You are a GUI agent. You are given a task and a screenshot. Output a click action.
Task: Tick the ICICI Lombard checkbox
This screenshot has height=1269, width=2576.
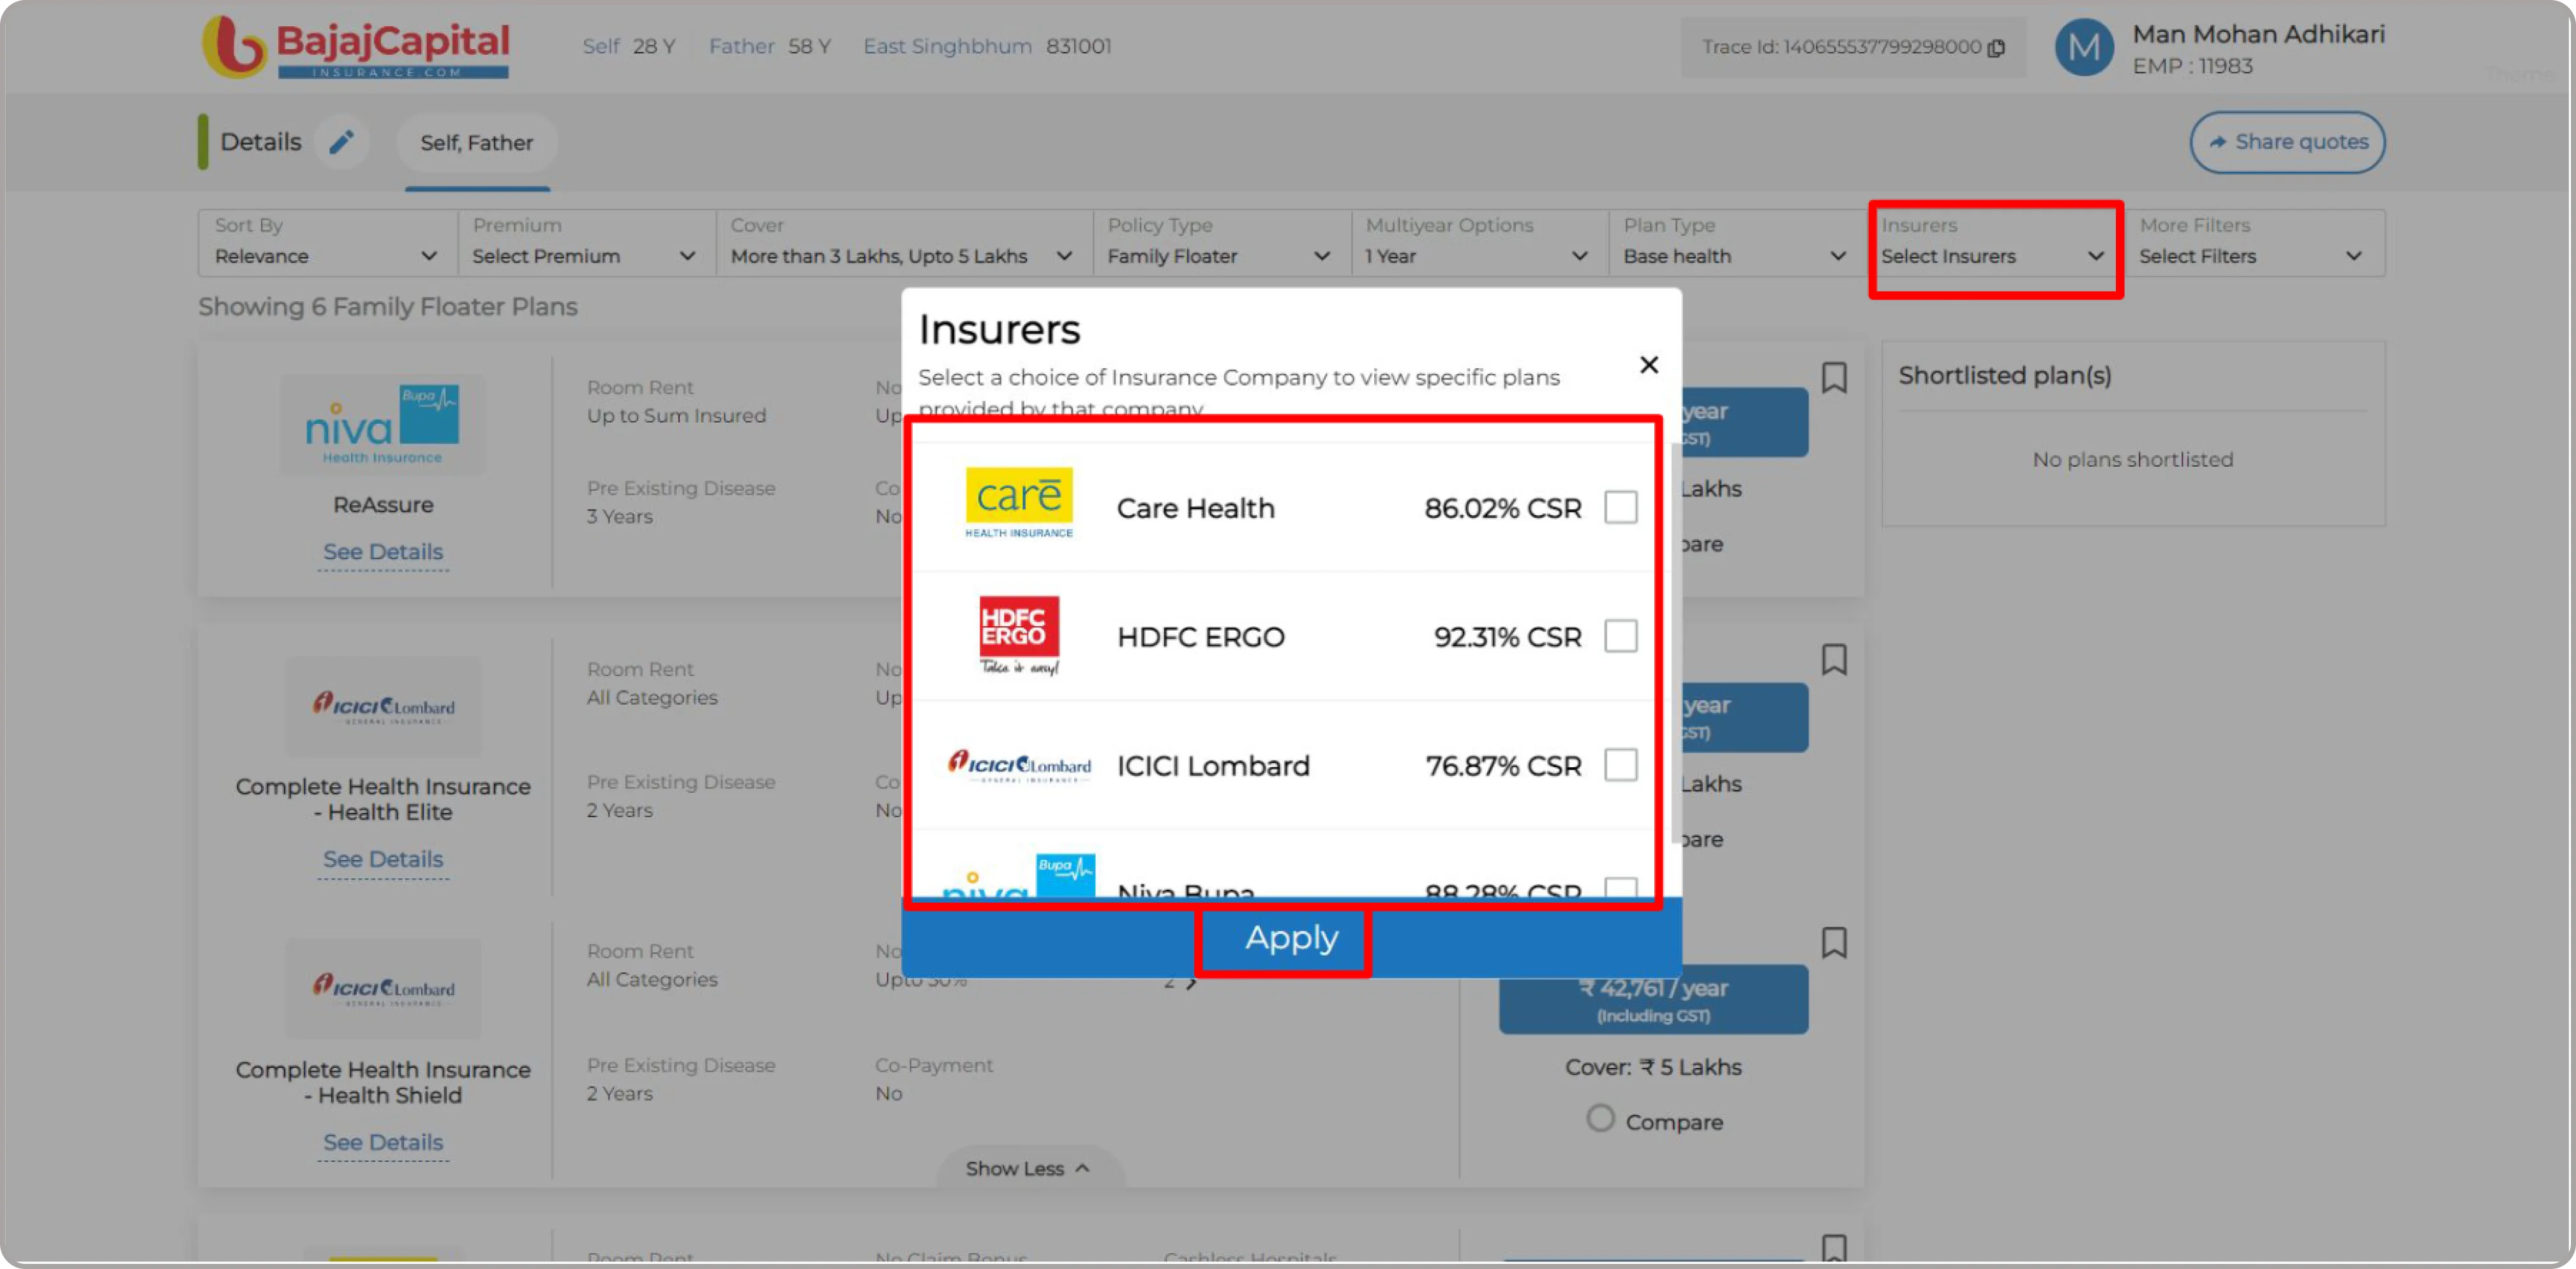coord(1620,765)
